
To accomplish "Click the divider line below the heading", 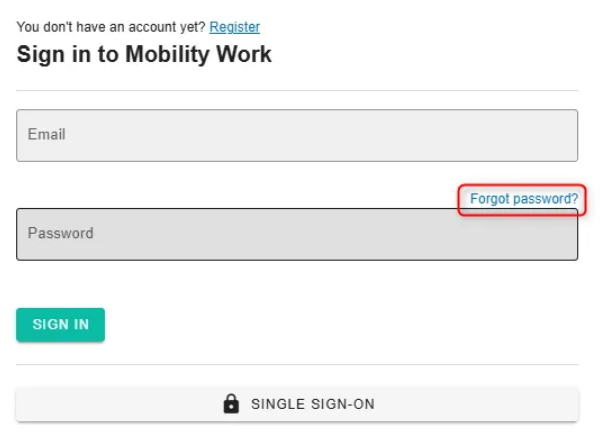I will (x=297, y=91).
